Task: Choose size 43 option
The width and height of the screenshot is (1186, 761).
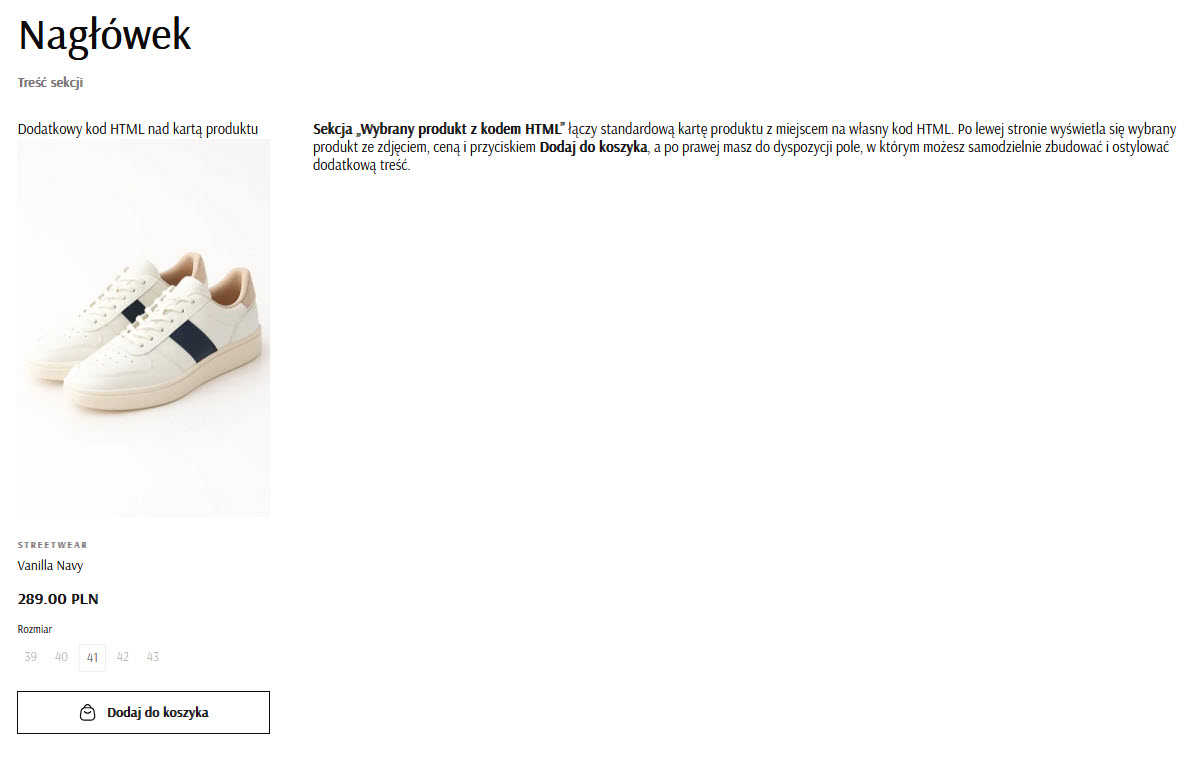Action: [153, 657]
